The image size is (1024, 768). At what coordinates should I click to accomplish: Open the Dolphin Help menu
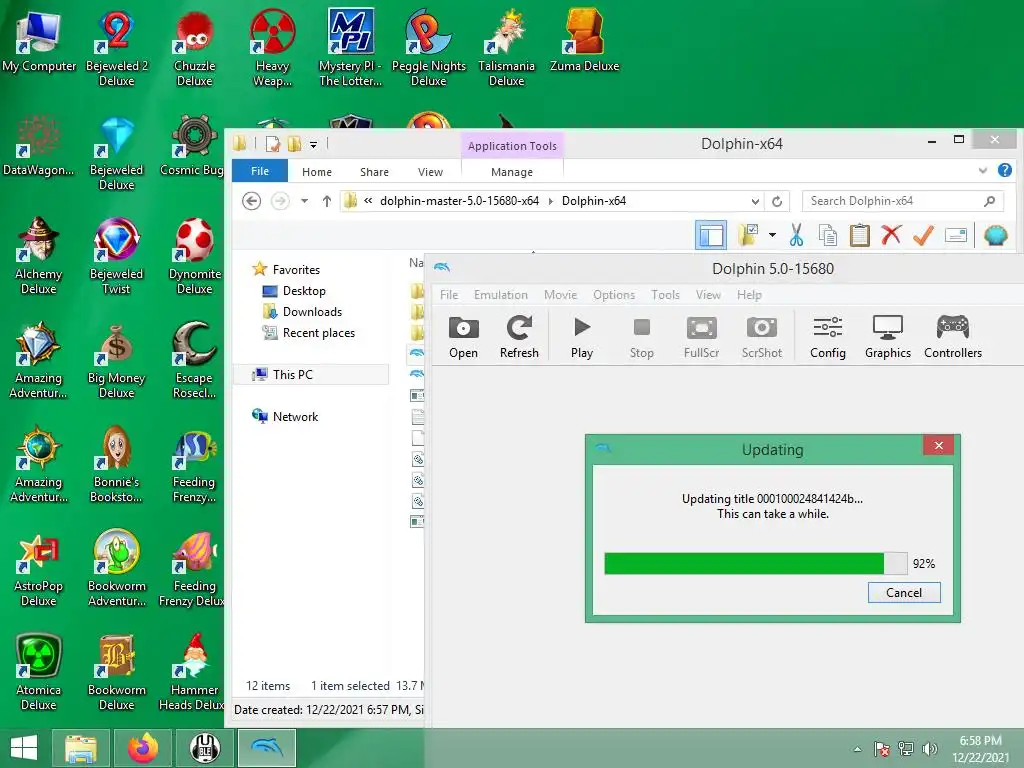coord(749,295)
